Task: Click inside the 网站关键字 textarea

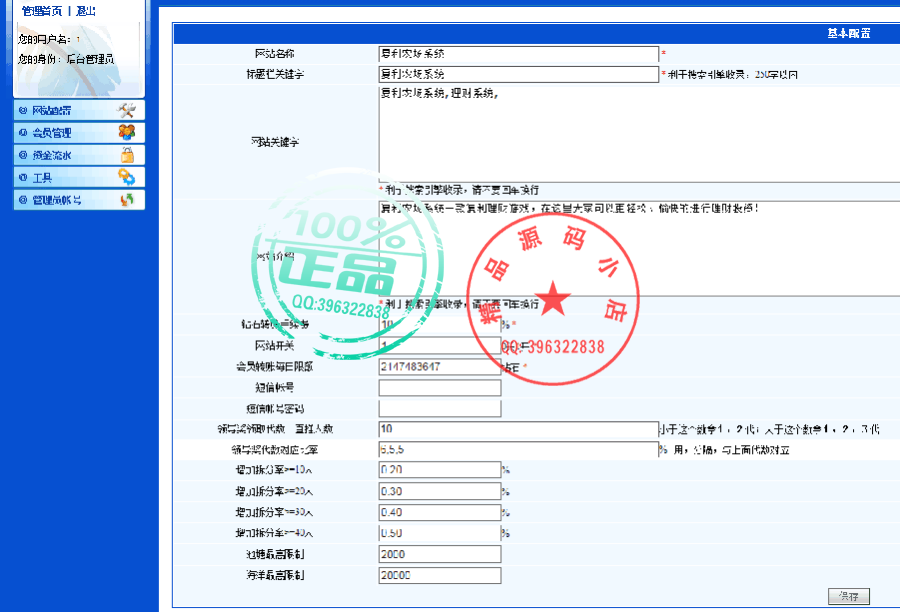Action: (x=639, y=134)
